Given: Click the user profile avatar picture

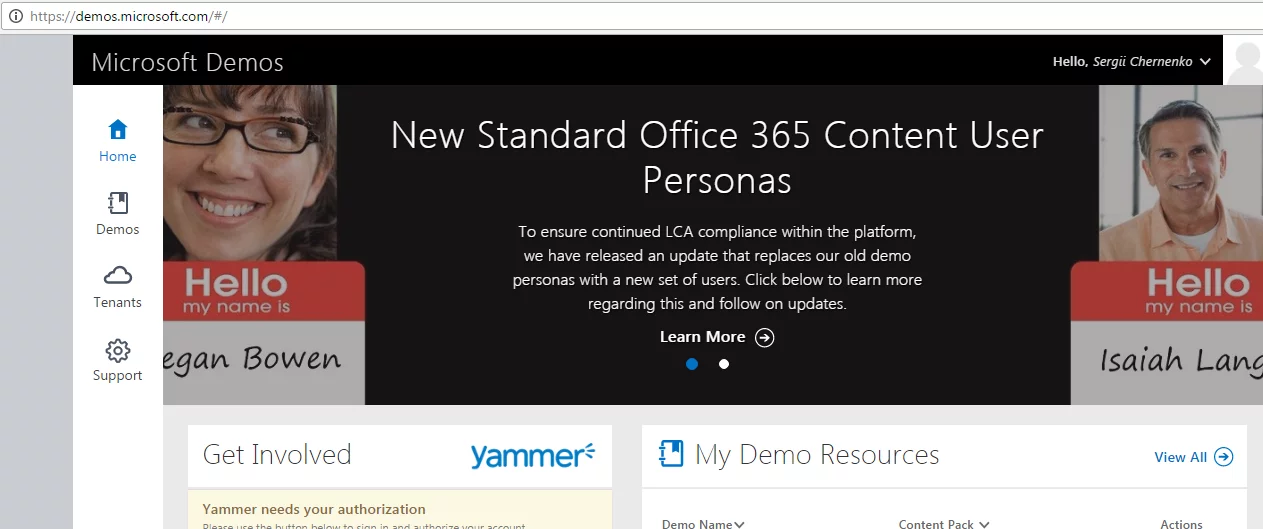Looking at the screenshot, I should click(1244, 62).
